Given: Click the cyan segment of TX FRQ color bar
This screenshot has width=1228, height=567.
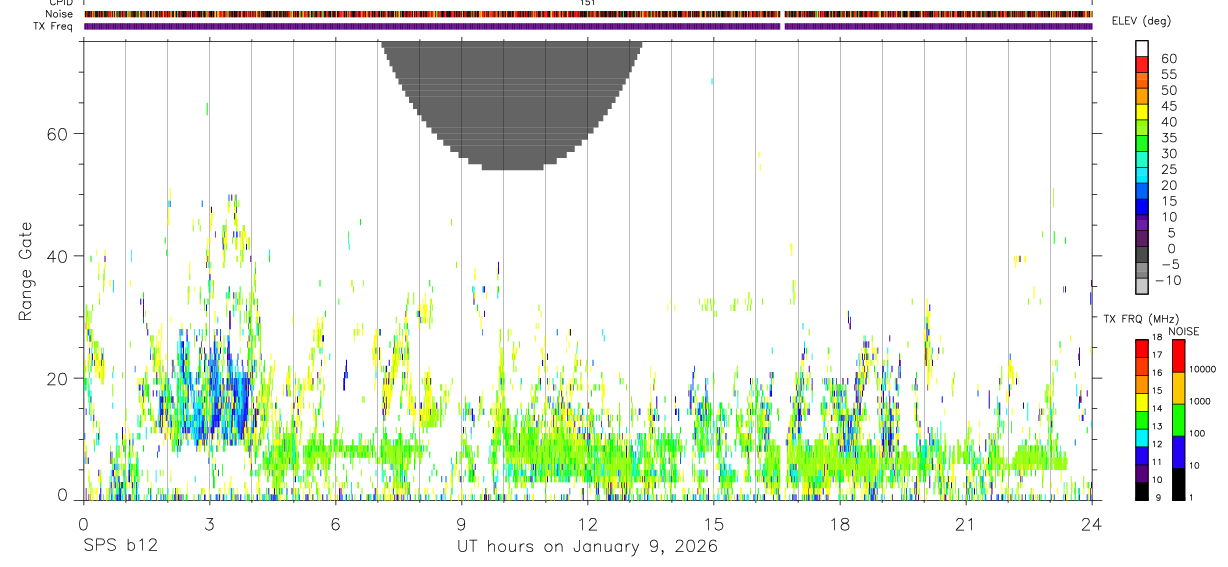Looking at the screenshot, I should [1142, 437].
